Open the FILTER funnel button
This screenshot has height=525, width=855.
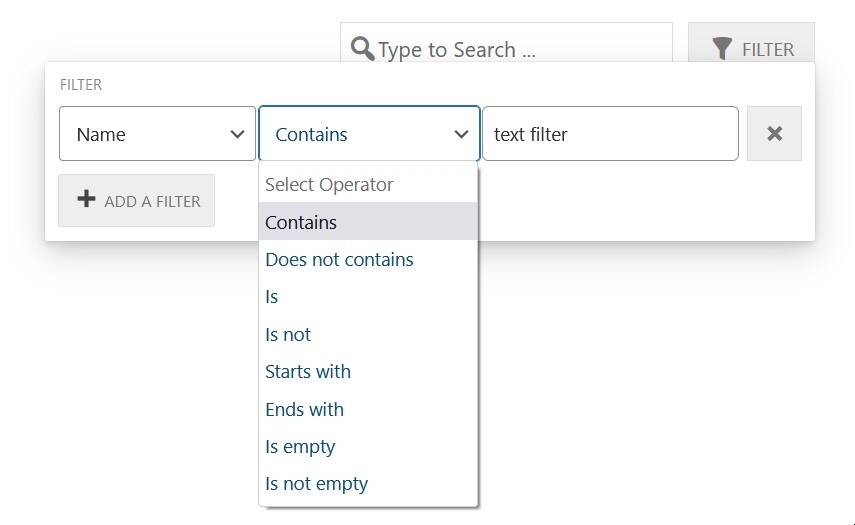coord(751,44)
